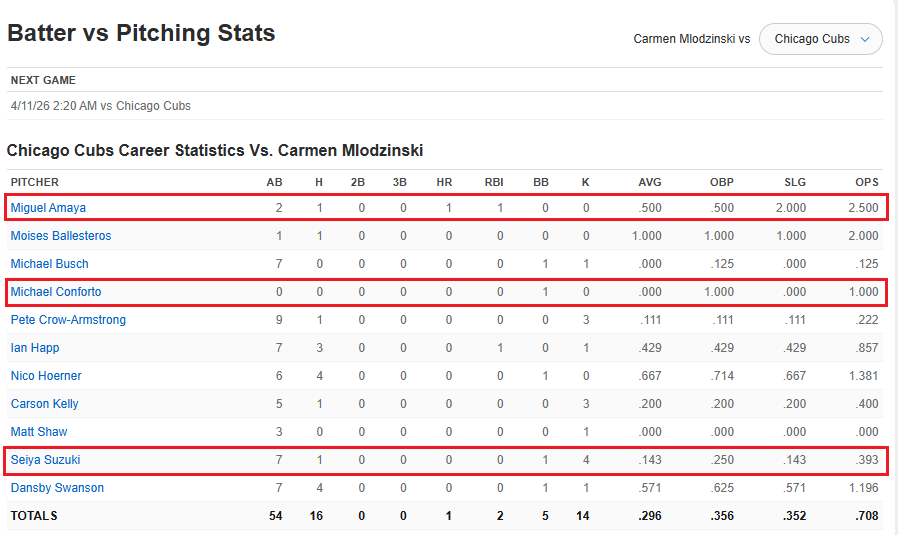The height and width of the screenshot is (535, 898).
Task: Click the PITCHER column header
Action: click(x=35, y=182)
